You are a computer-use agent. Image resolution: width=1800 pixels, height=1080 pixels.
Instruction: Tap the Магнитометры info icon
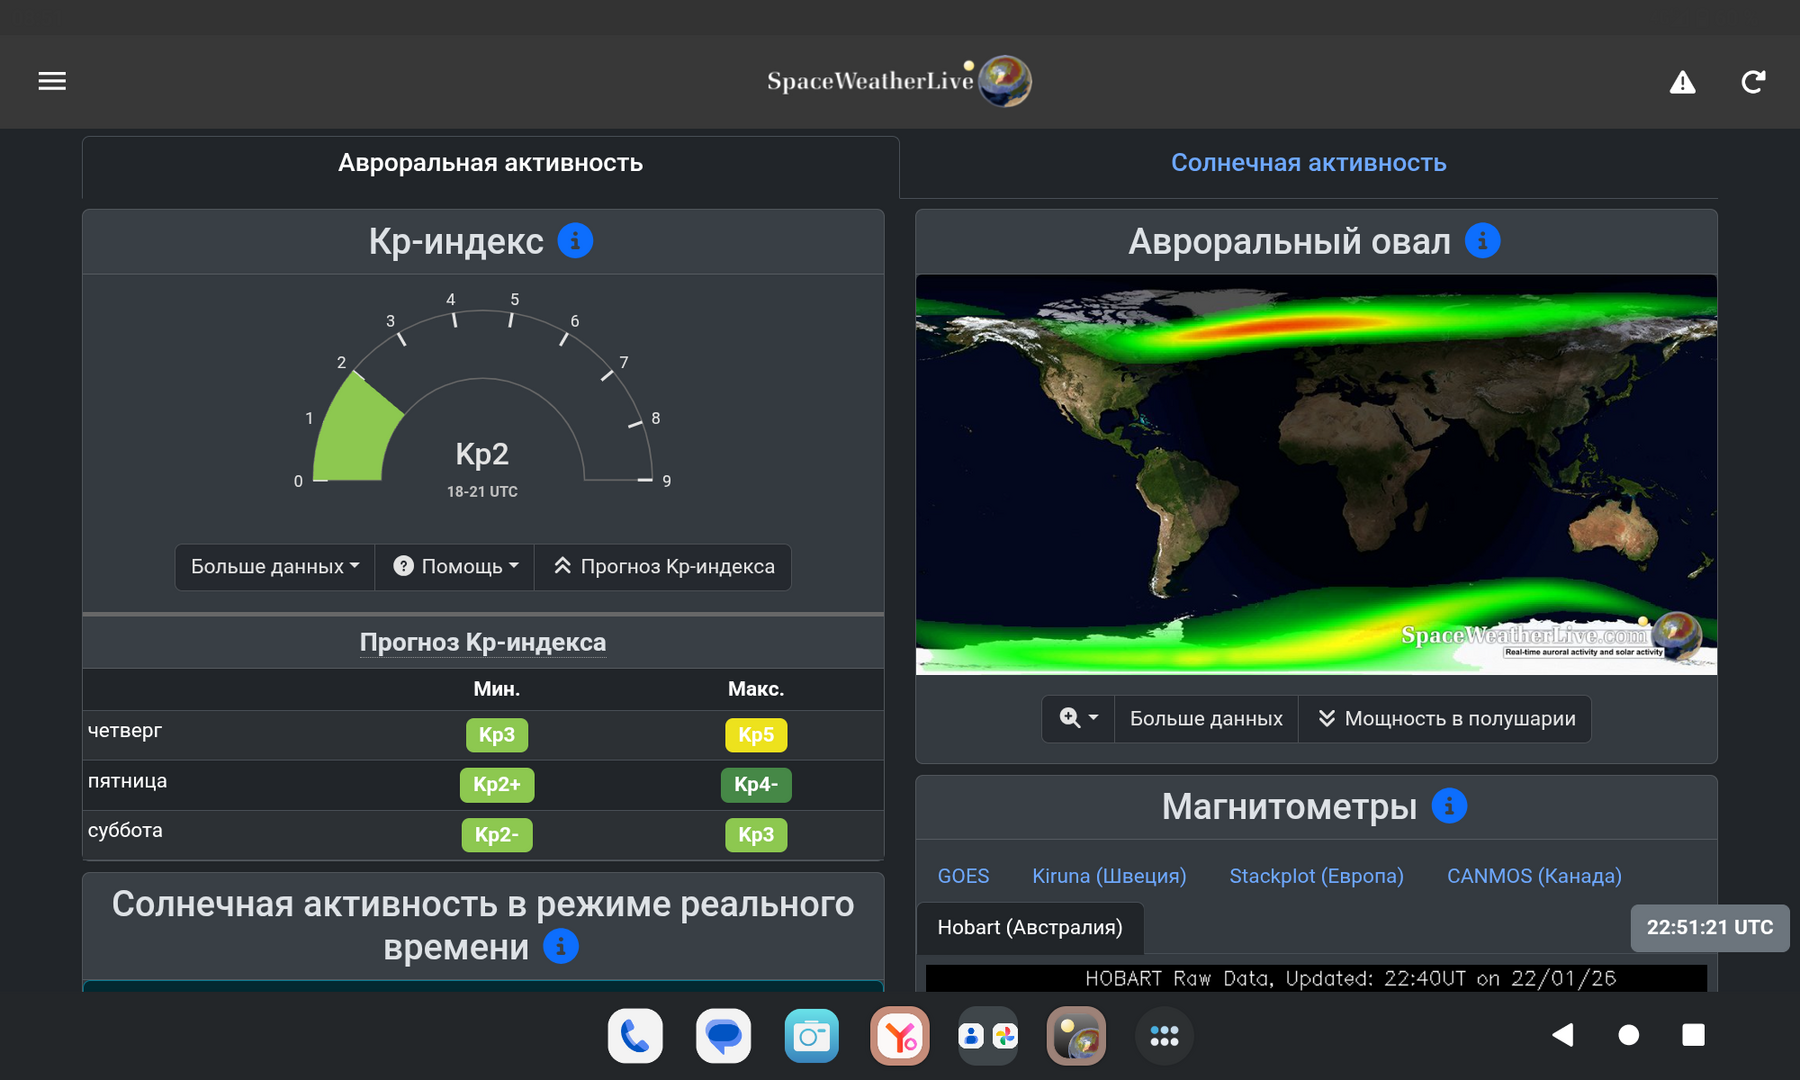click(1450, 806)
